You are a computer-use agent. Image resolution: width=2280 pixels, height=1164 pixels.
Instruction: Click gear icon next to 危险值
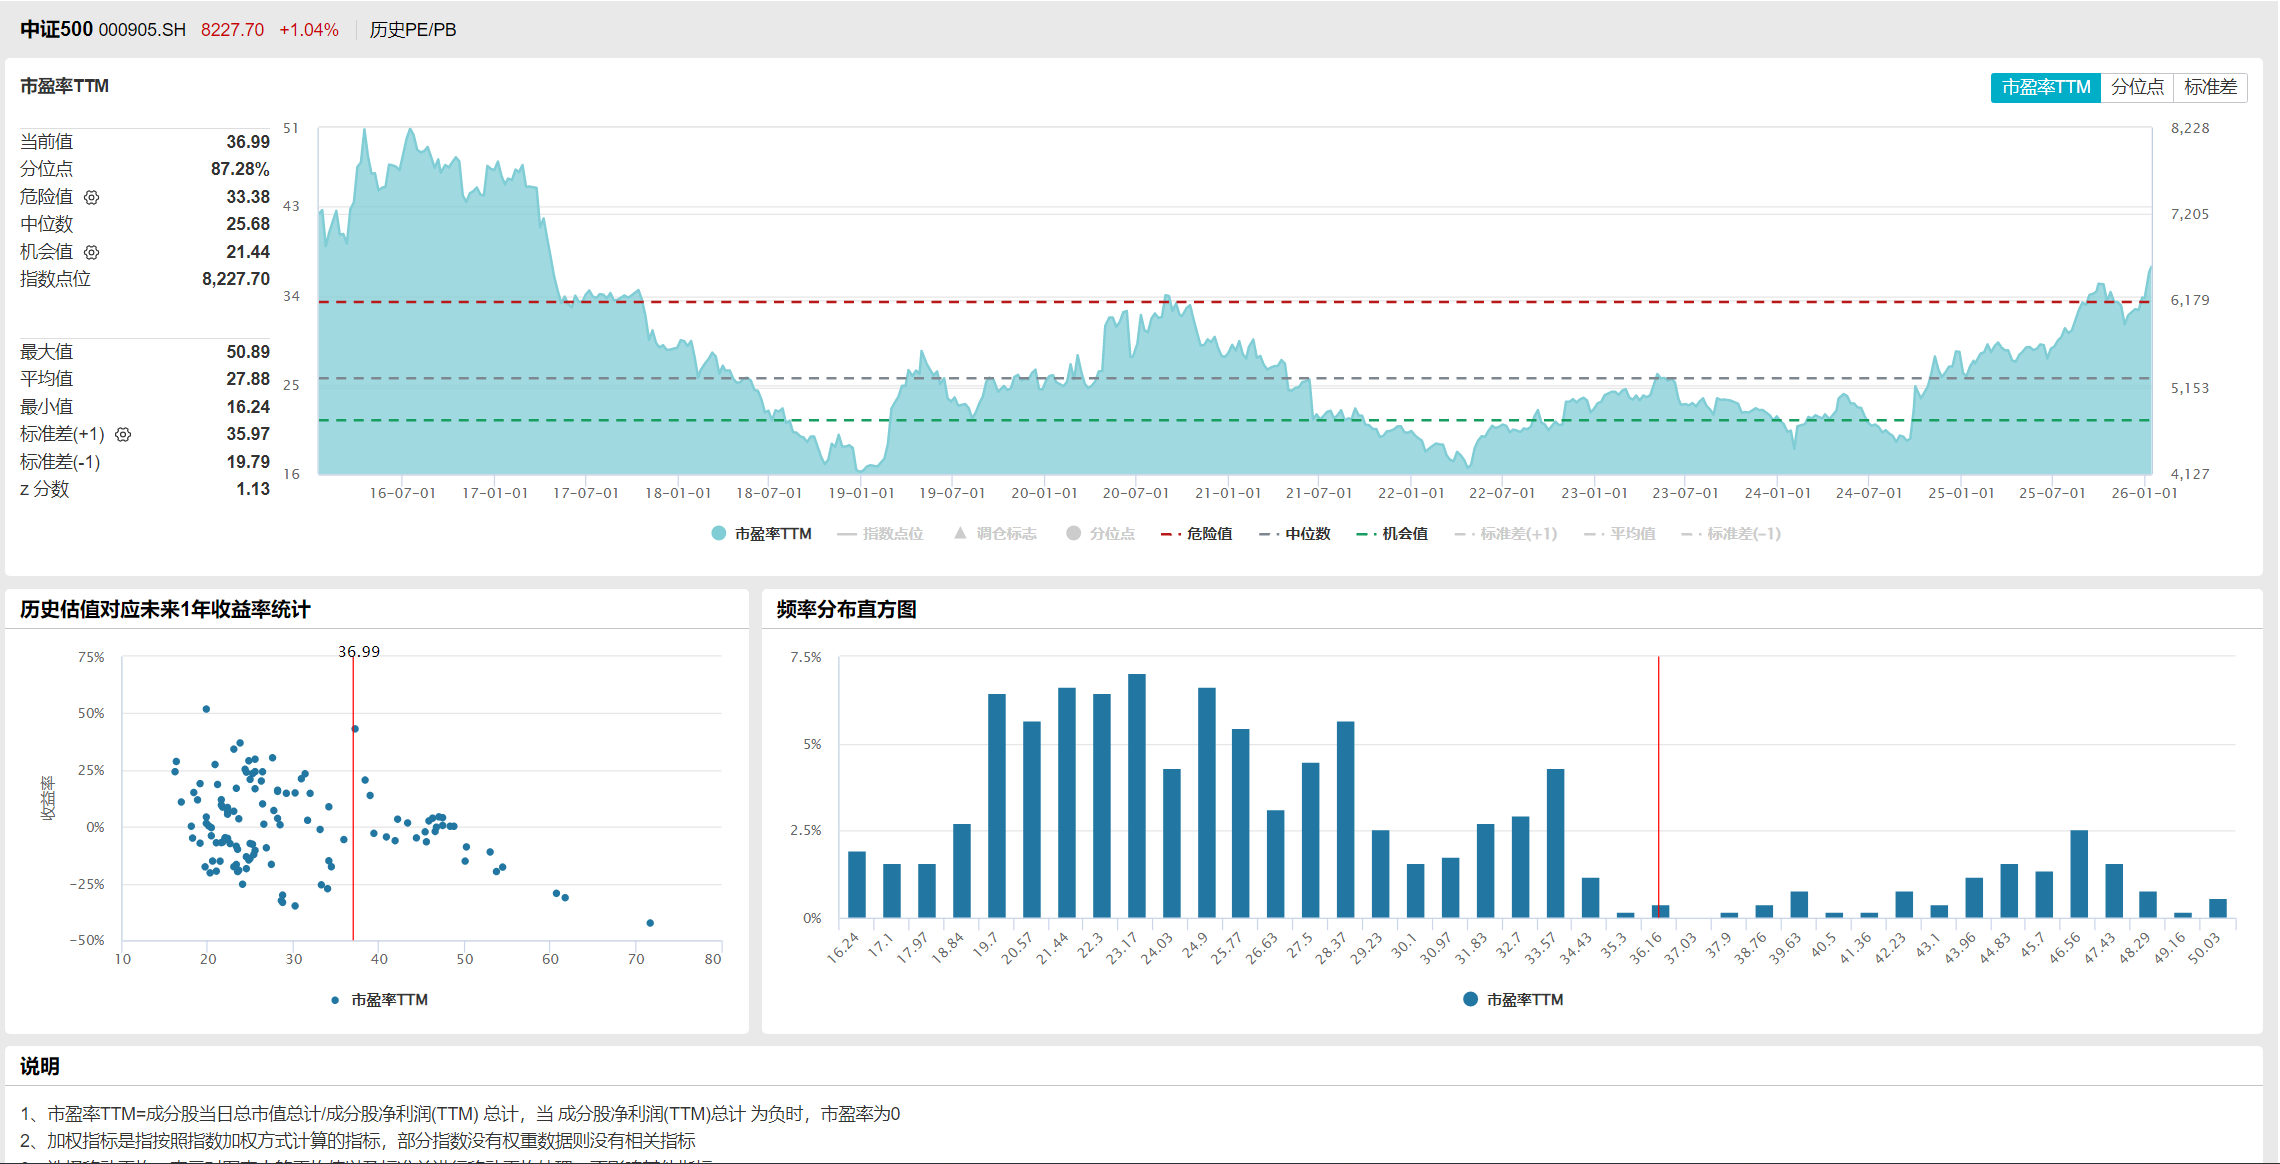point(92,197)
